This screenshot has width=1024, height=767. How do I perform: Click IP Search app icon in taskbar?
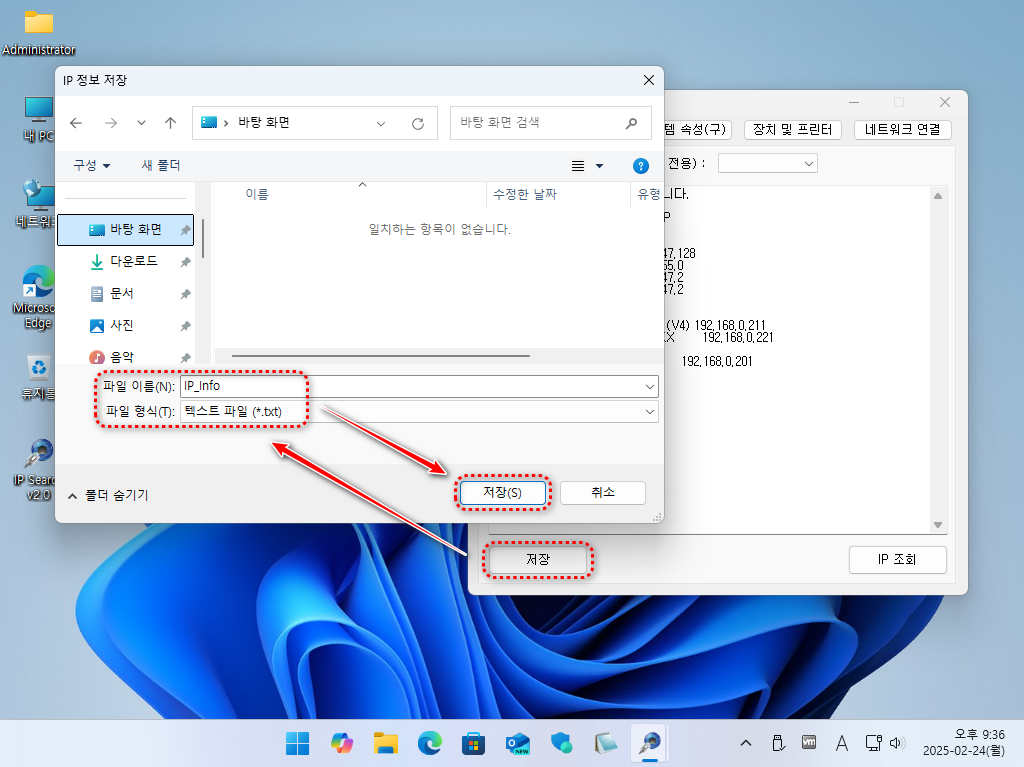click(x=650, y=743)
